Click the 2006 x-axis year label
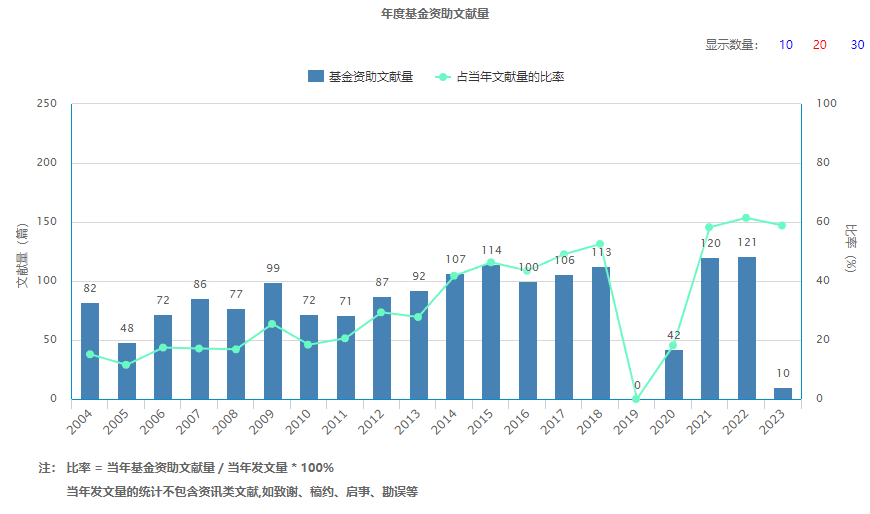870x514 pixels. click(152, 422)
